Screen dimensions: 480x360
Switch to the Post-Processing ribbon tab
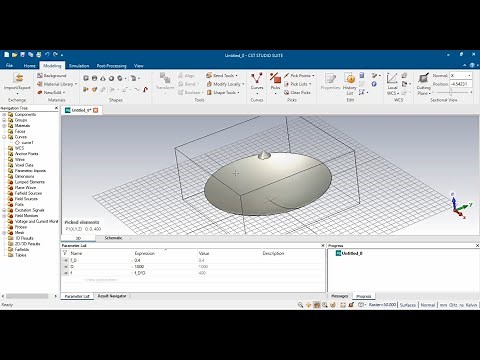pyautogui.click(x=112, y=66)
